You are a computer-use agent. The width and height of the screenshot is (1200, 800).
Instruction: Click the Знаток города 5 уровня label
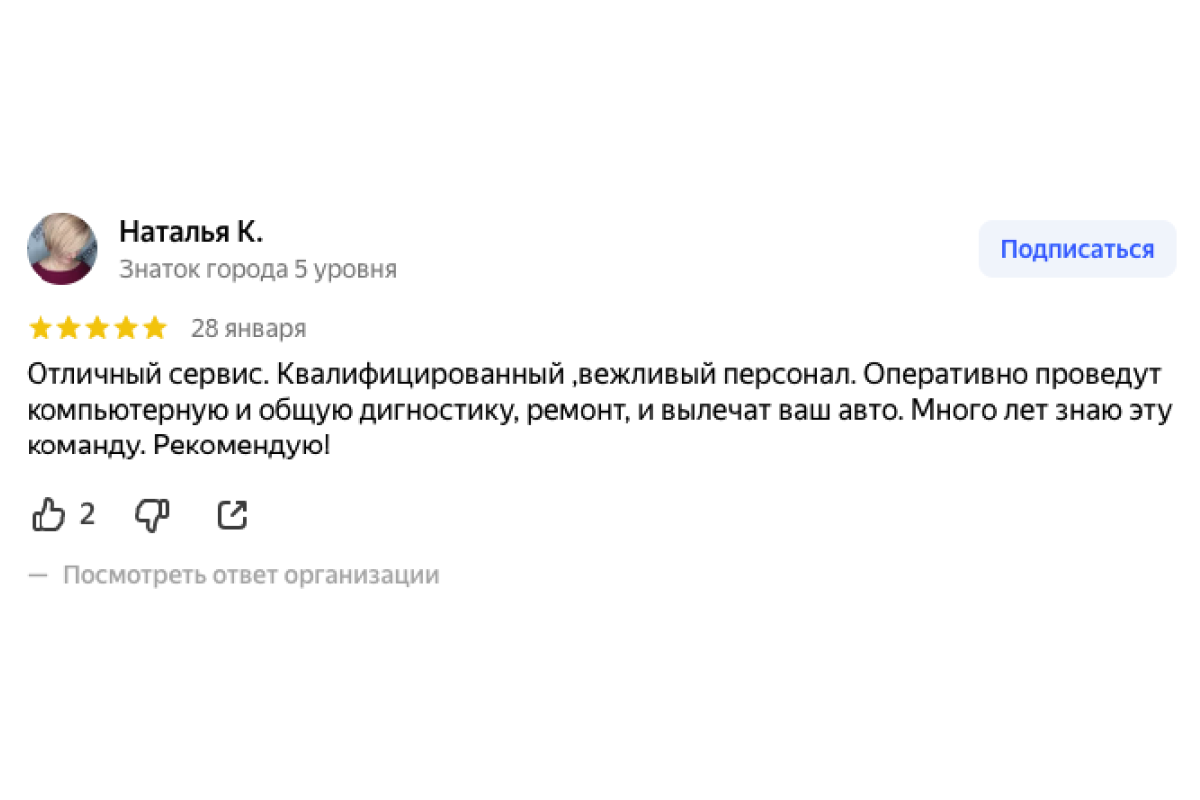[258, 270]
